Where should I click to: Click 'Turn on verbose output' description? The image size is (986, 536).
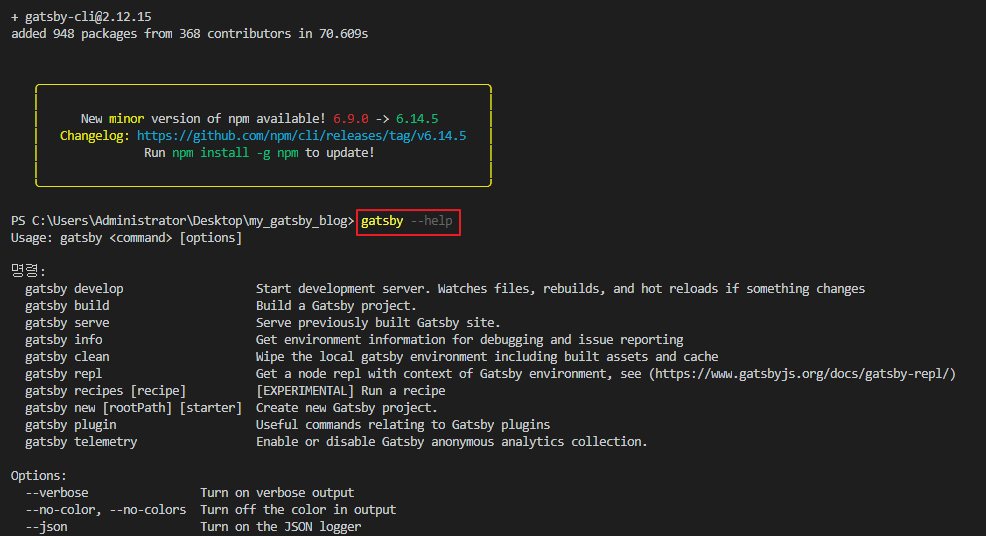coord(277,493)
